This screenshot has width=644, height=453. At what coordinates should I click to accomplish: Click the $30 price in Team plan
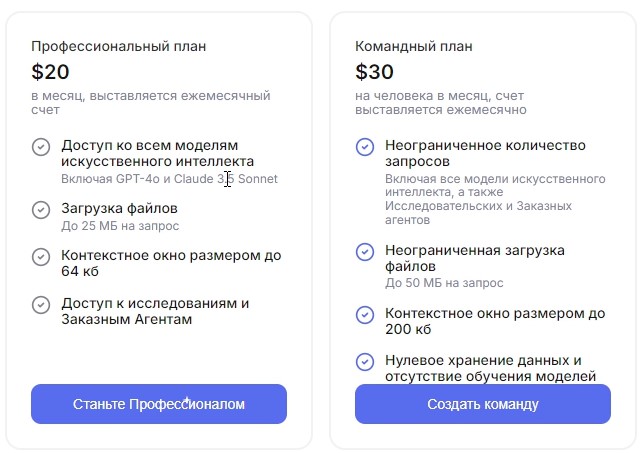374,72
